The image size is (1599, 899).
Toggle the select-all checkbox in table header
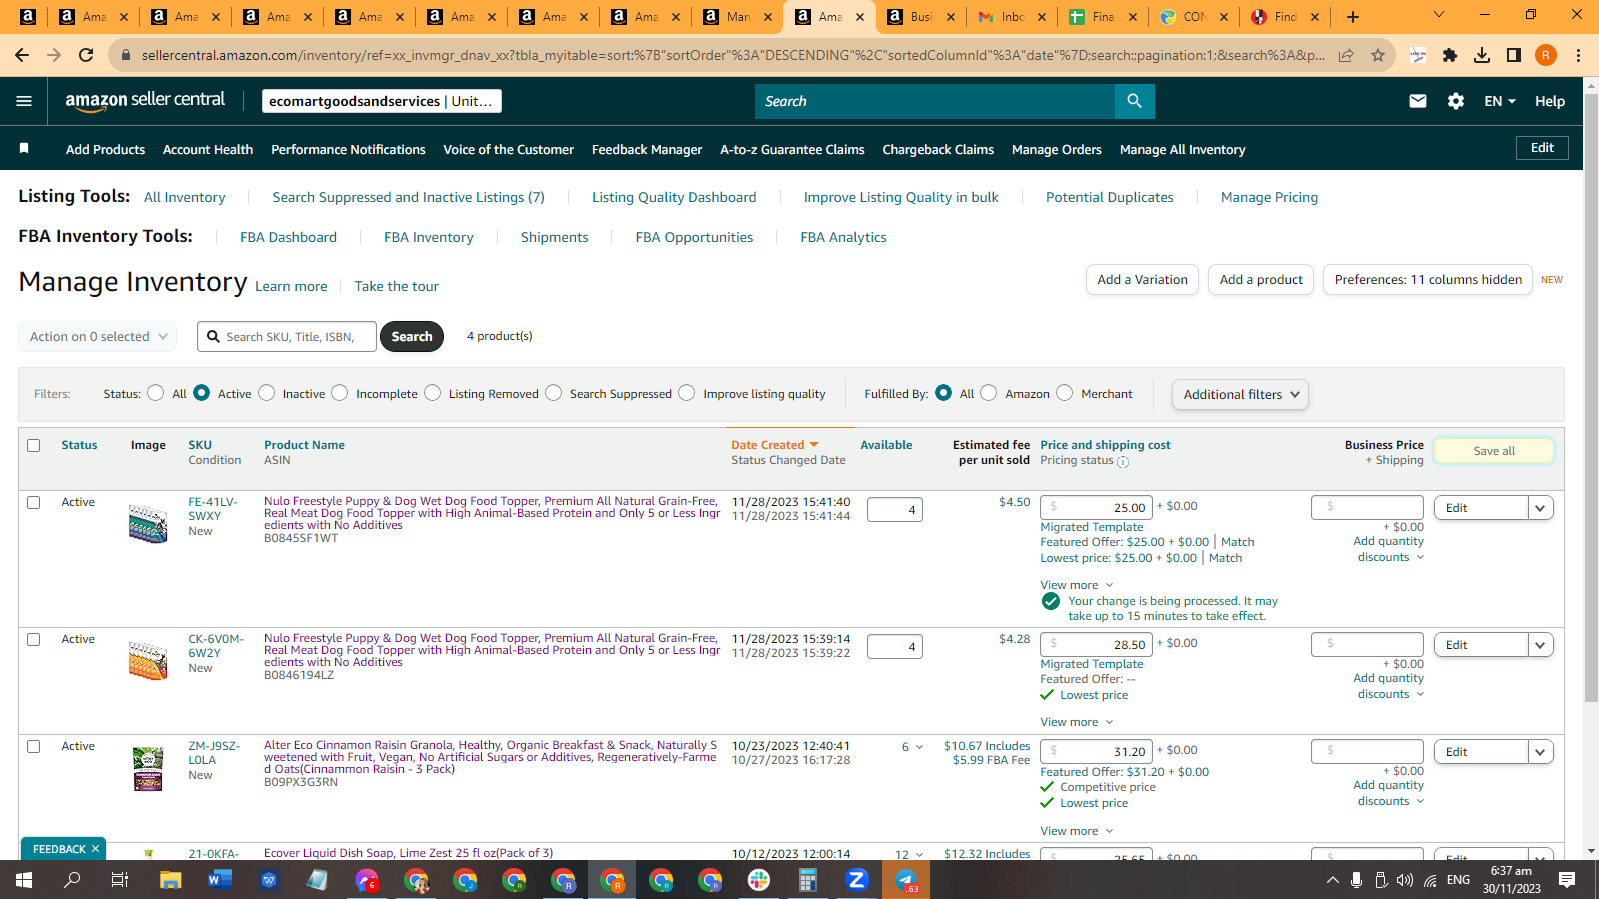point(34,445)
